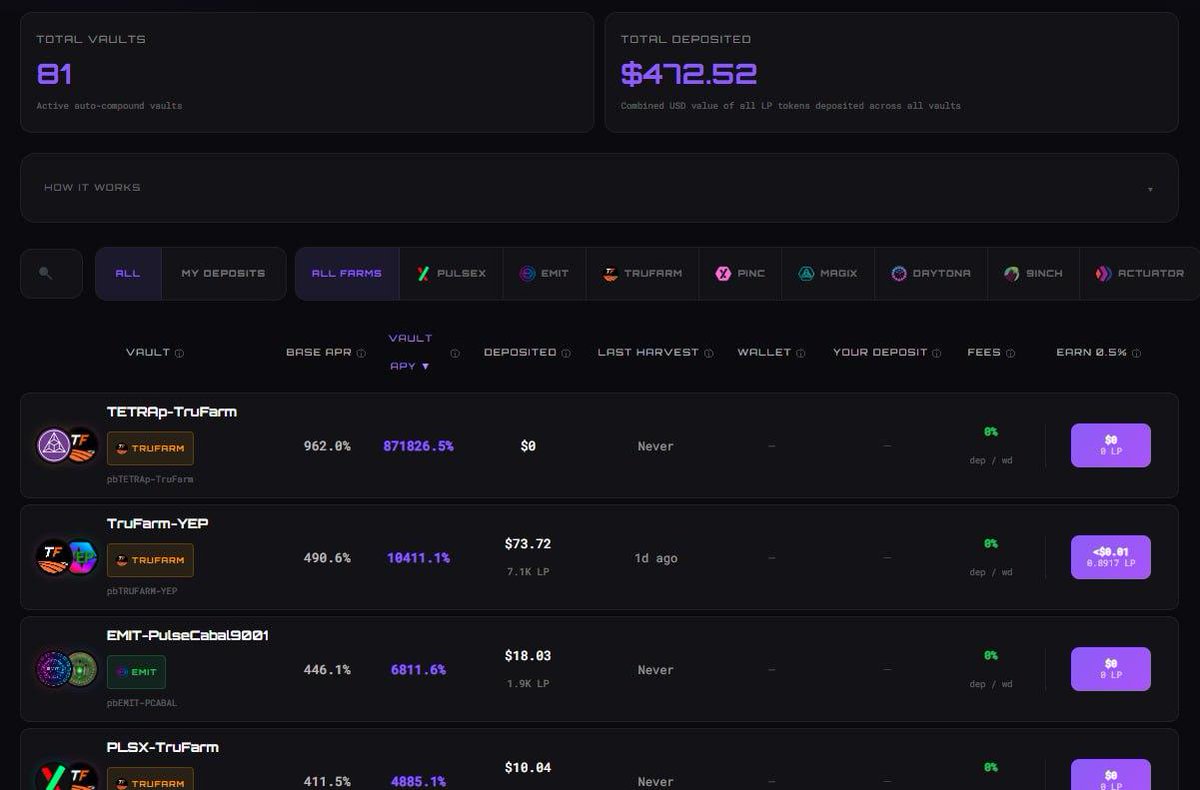Filter vaults by Actuator farm
This screenshot has width=1200, height=790.
coord(1139,273)
